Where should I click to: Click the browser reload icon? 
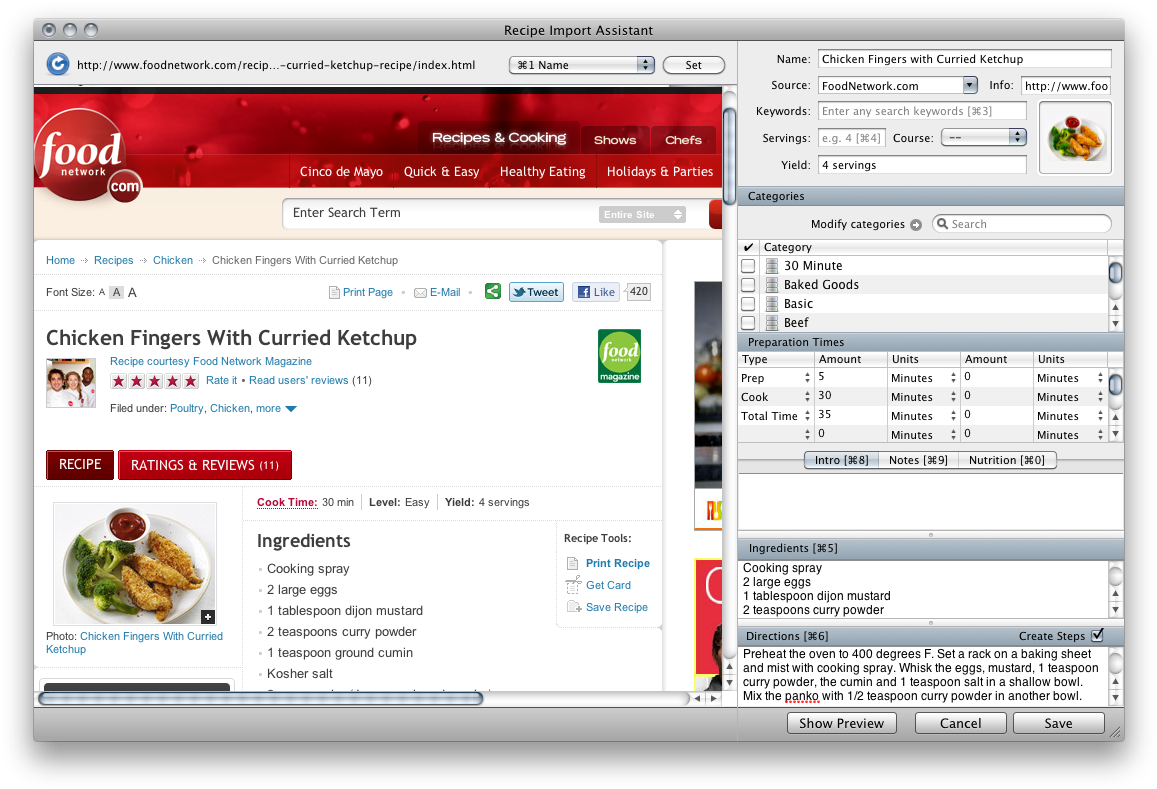pyautogui.click(x=58, y=65)
